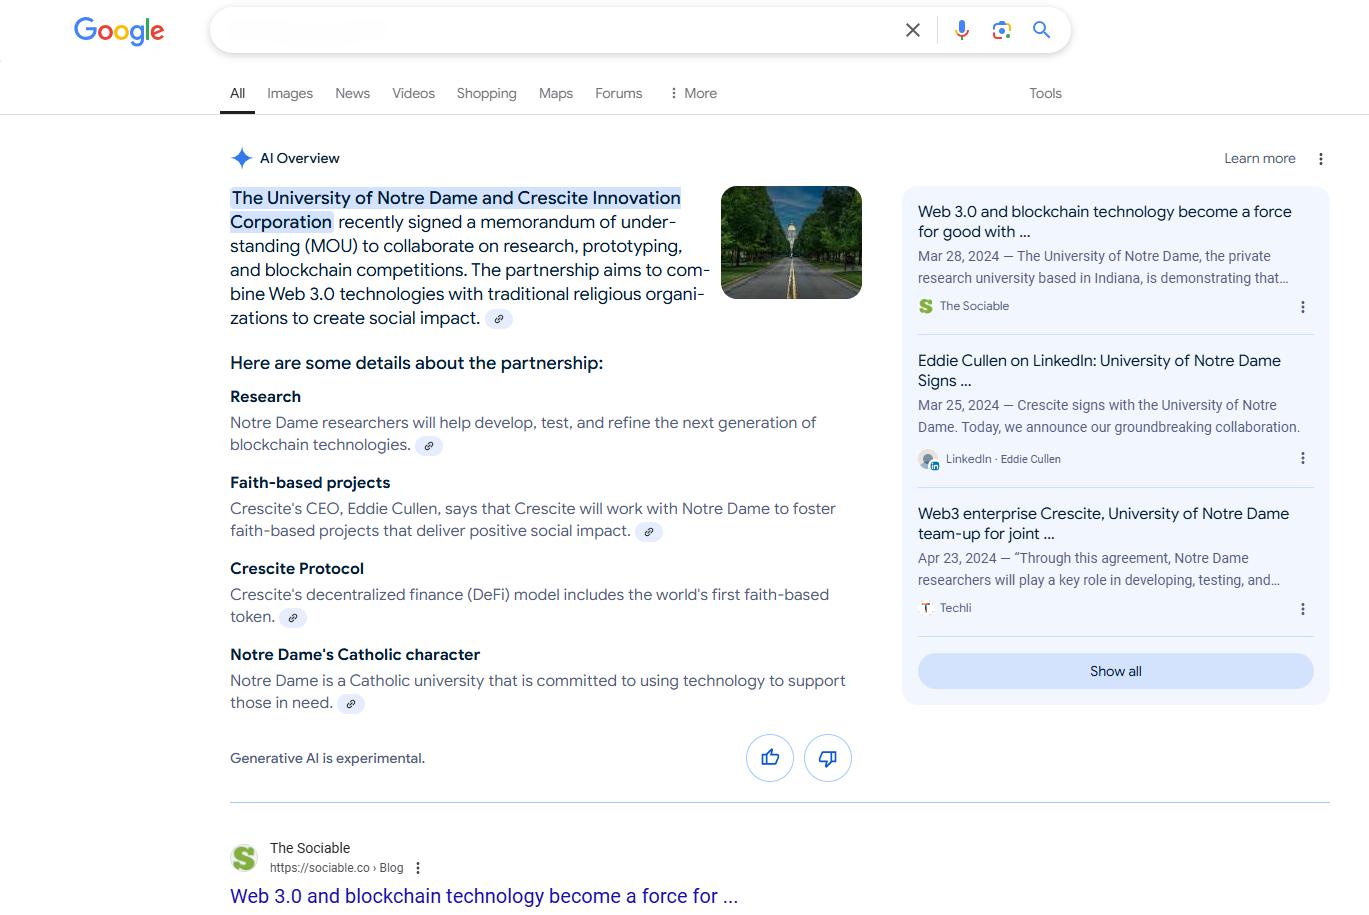The image size is (1369, 915).
Task: Give thumbs down to AI Overview
Action: click(827, 758)
